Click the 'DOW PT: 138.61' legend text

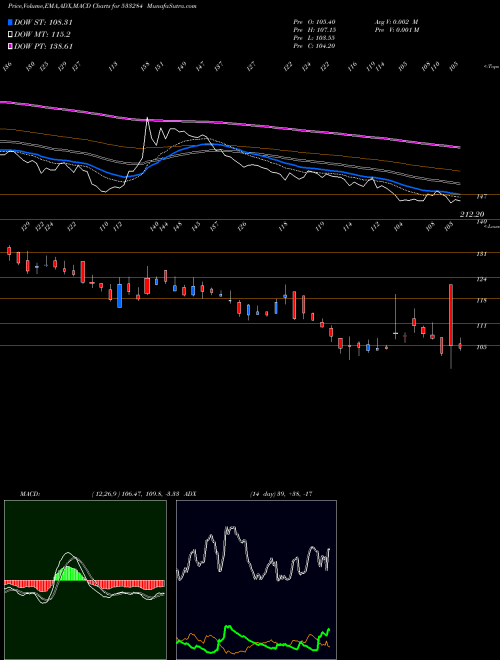click(43, 46)
